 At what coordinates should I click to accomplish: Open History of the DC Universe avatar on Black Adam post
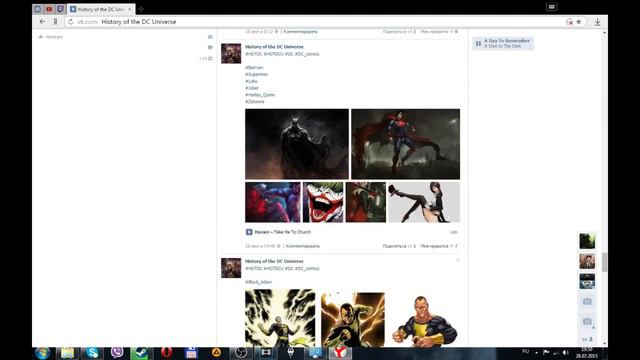(231, 268)
